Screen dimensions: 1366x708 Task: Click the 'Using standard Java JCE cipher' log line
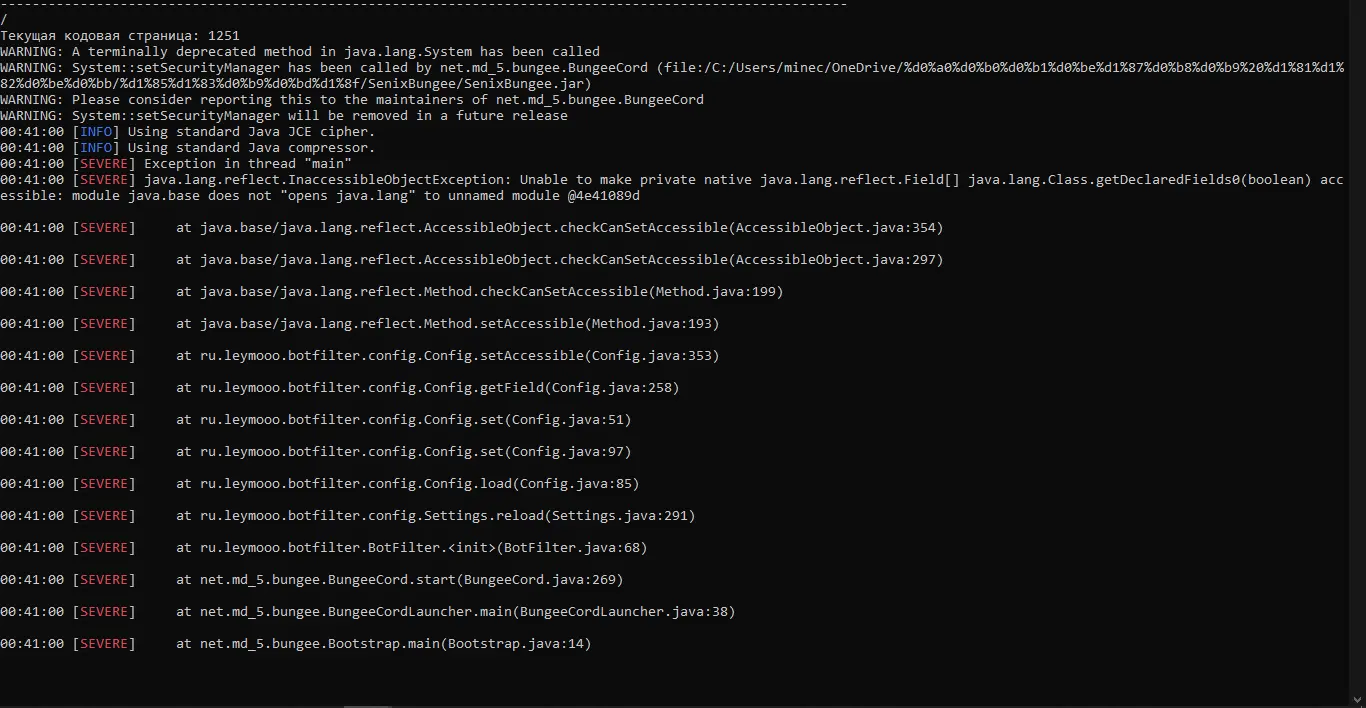[188, 132]
